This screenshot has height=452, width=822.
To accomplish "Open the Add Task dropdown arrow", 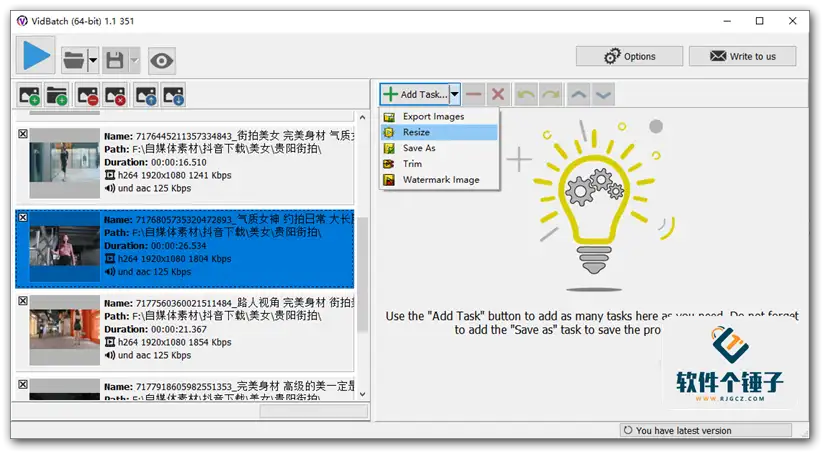I will (x=454, y=94).
